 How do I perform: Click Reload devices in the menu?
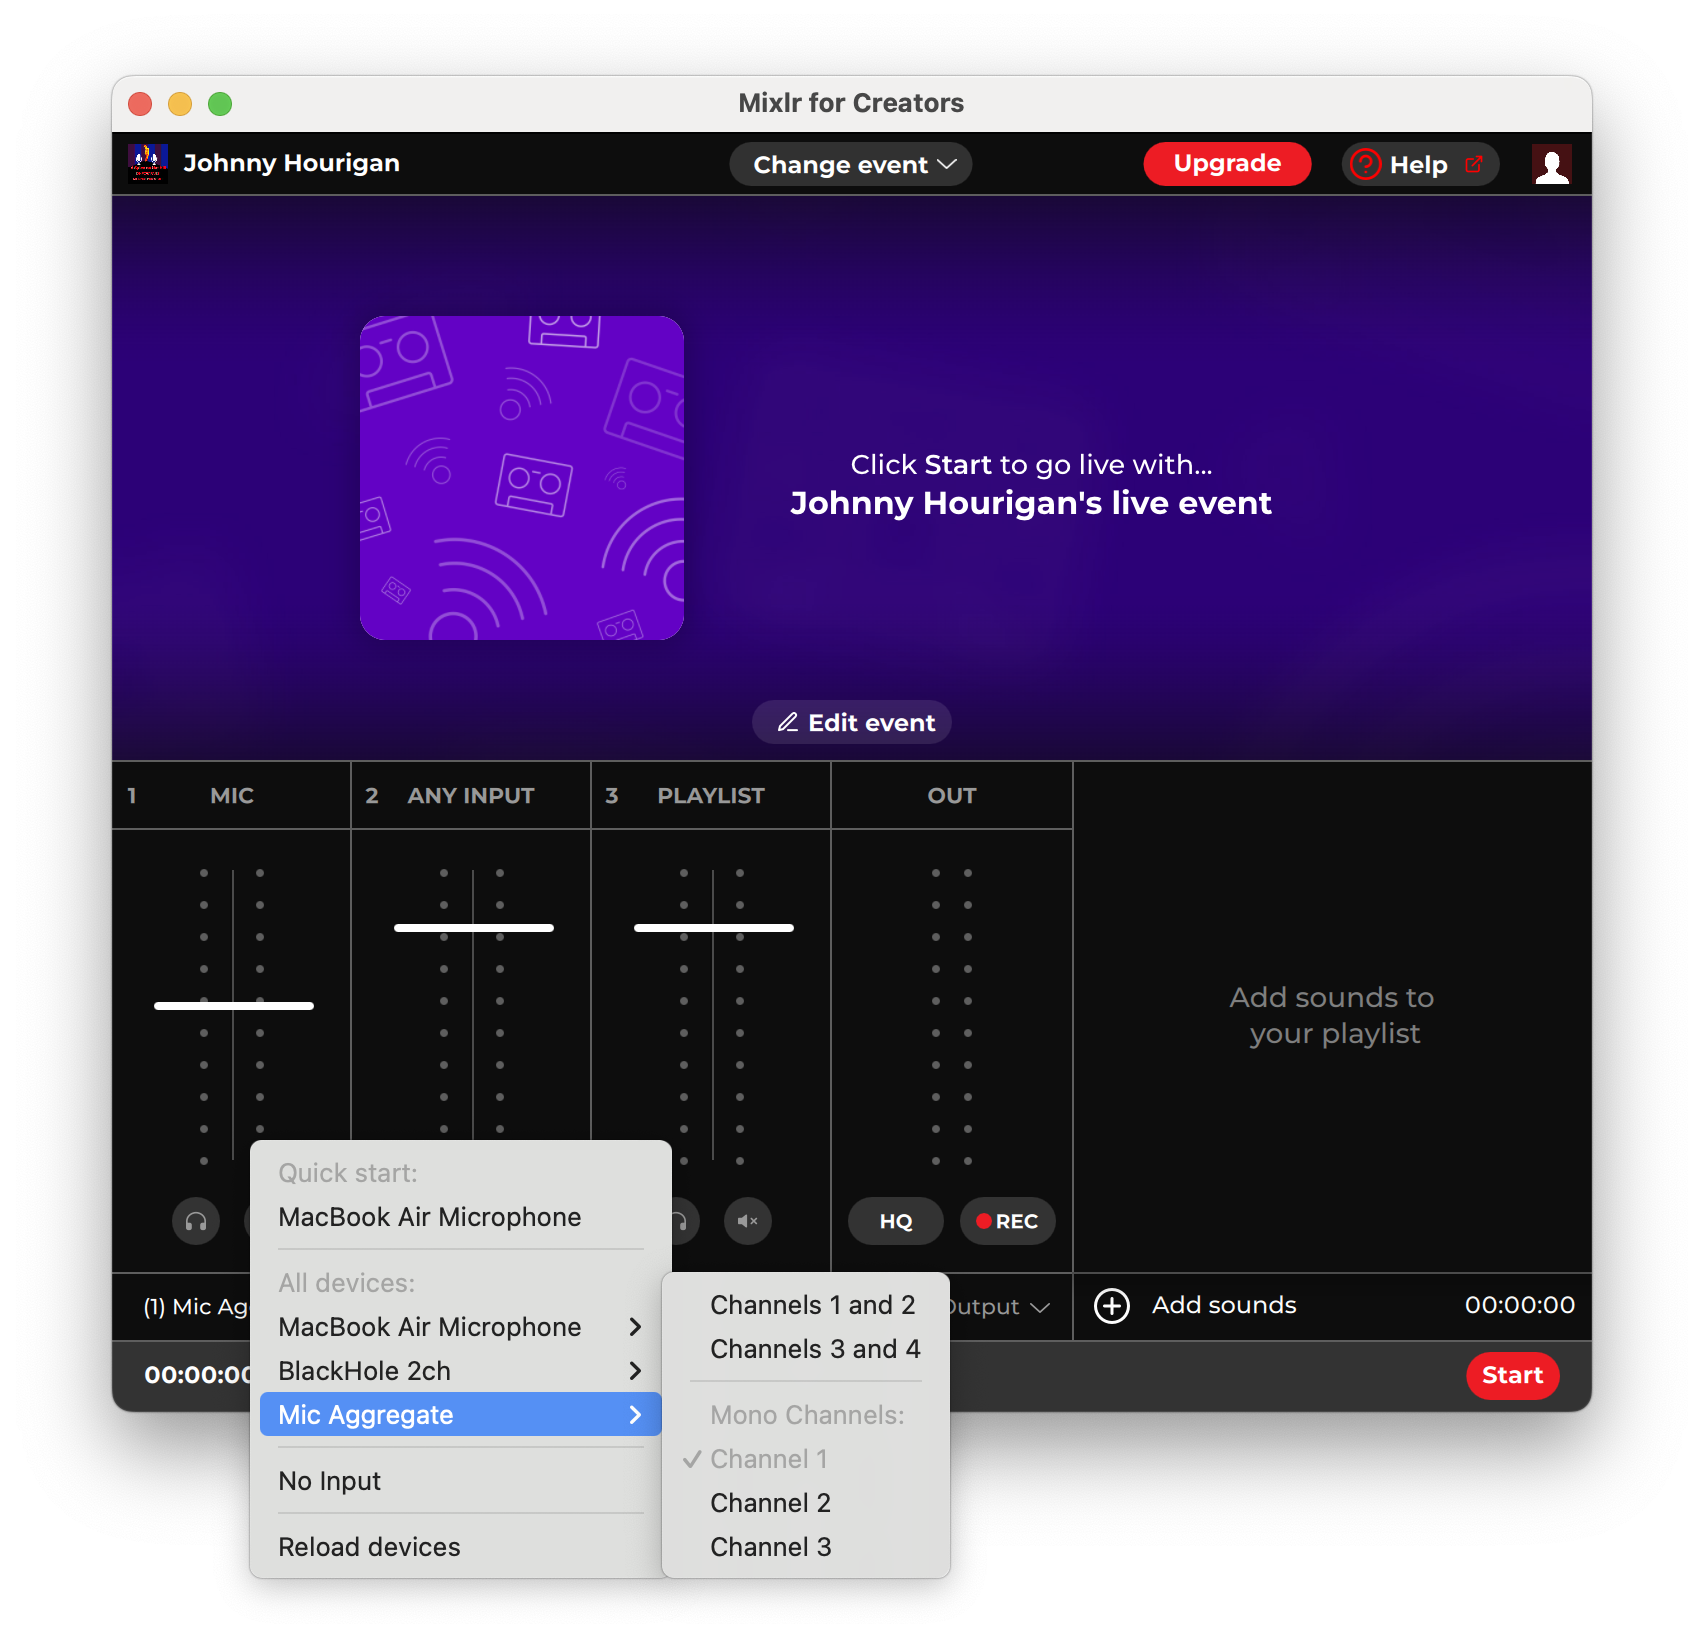pos(460,1547)
